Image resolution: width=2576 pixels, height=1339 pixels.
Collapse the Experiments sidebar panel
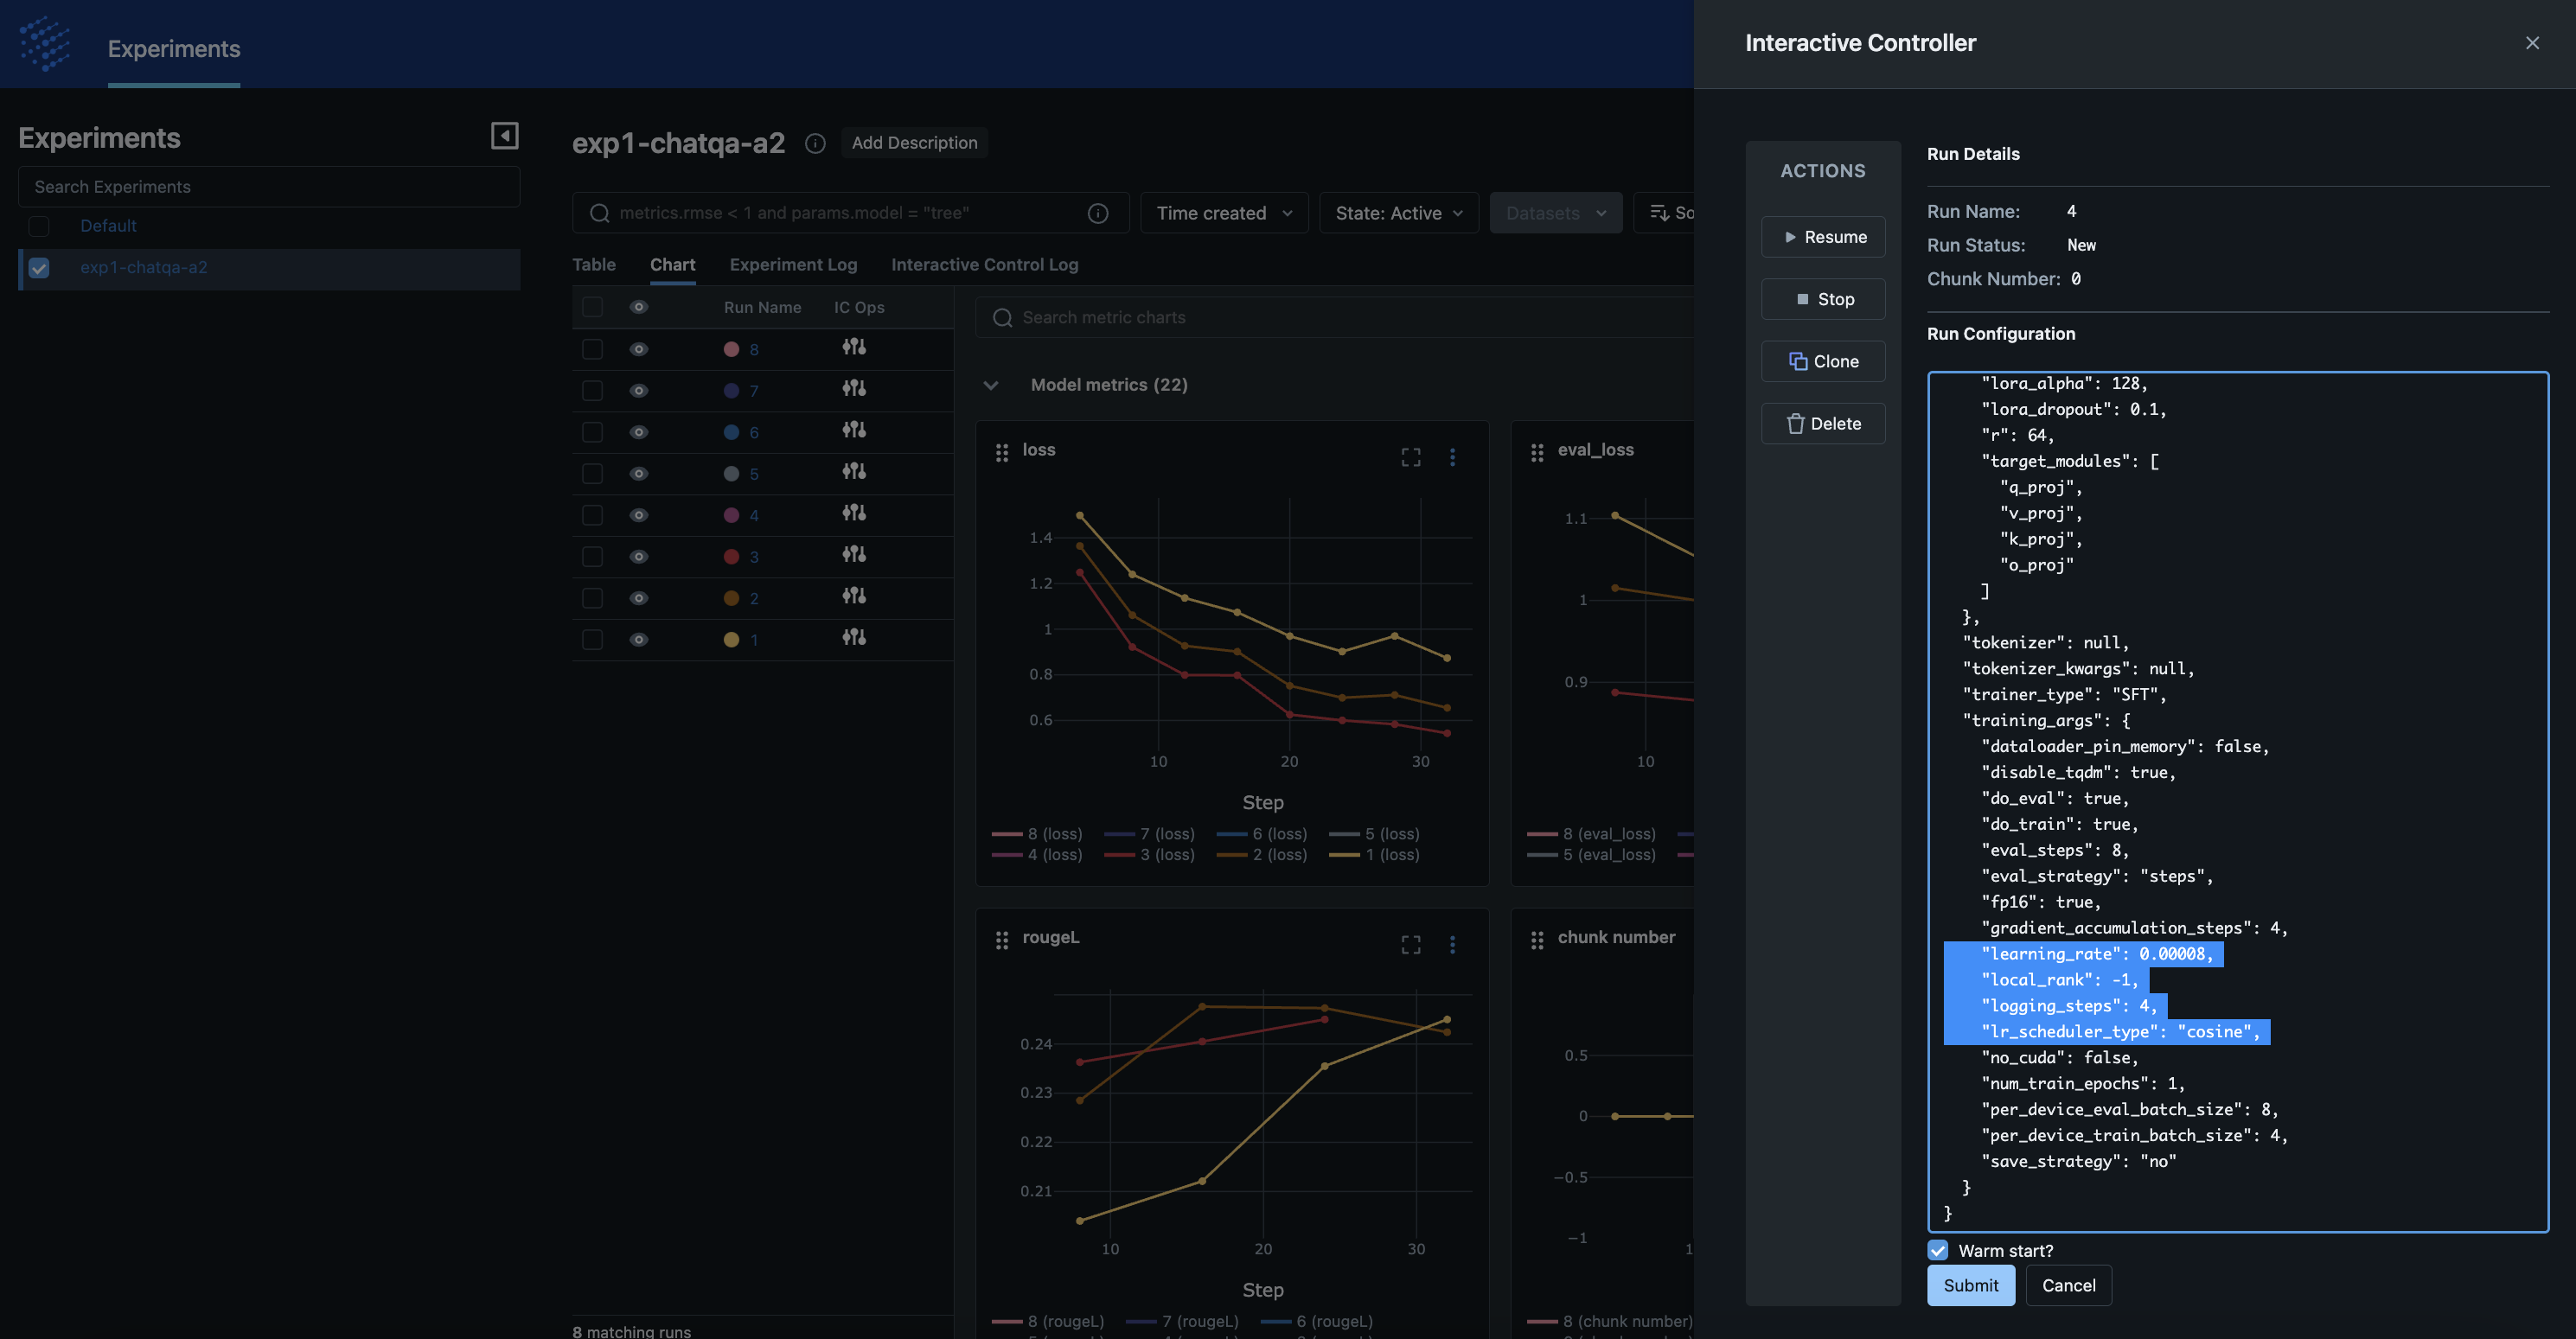point(504,136)
